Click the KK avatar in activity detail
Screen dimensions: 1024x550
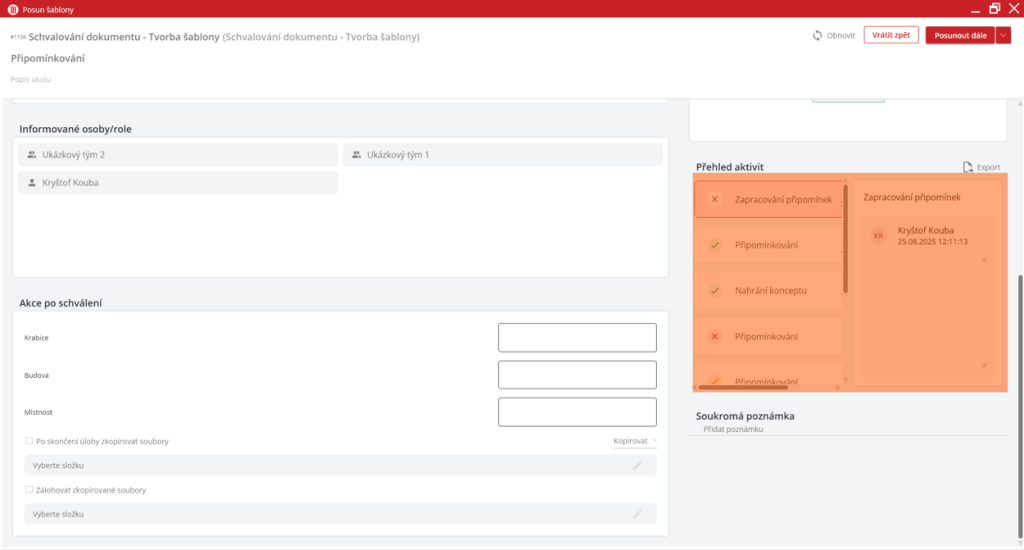[878, 236]
